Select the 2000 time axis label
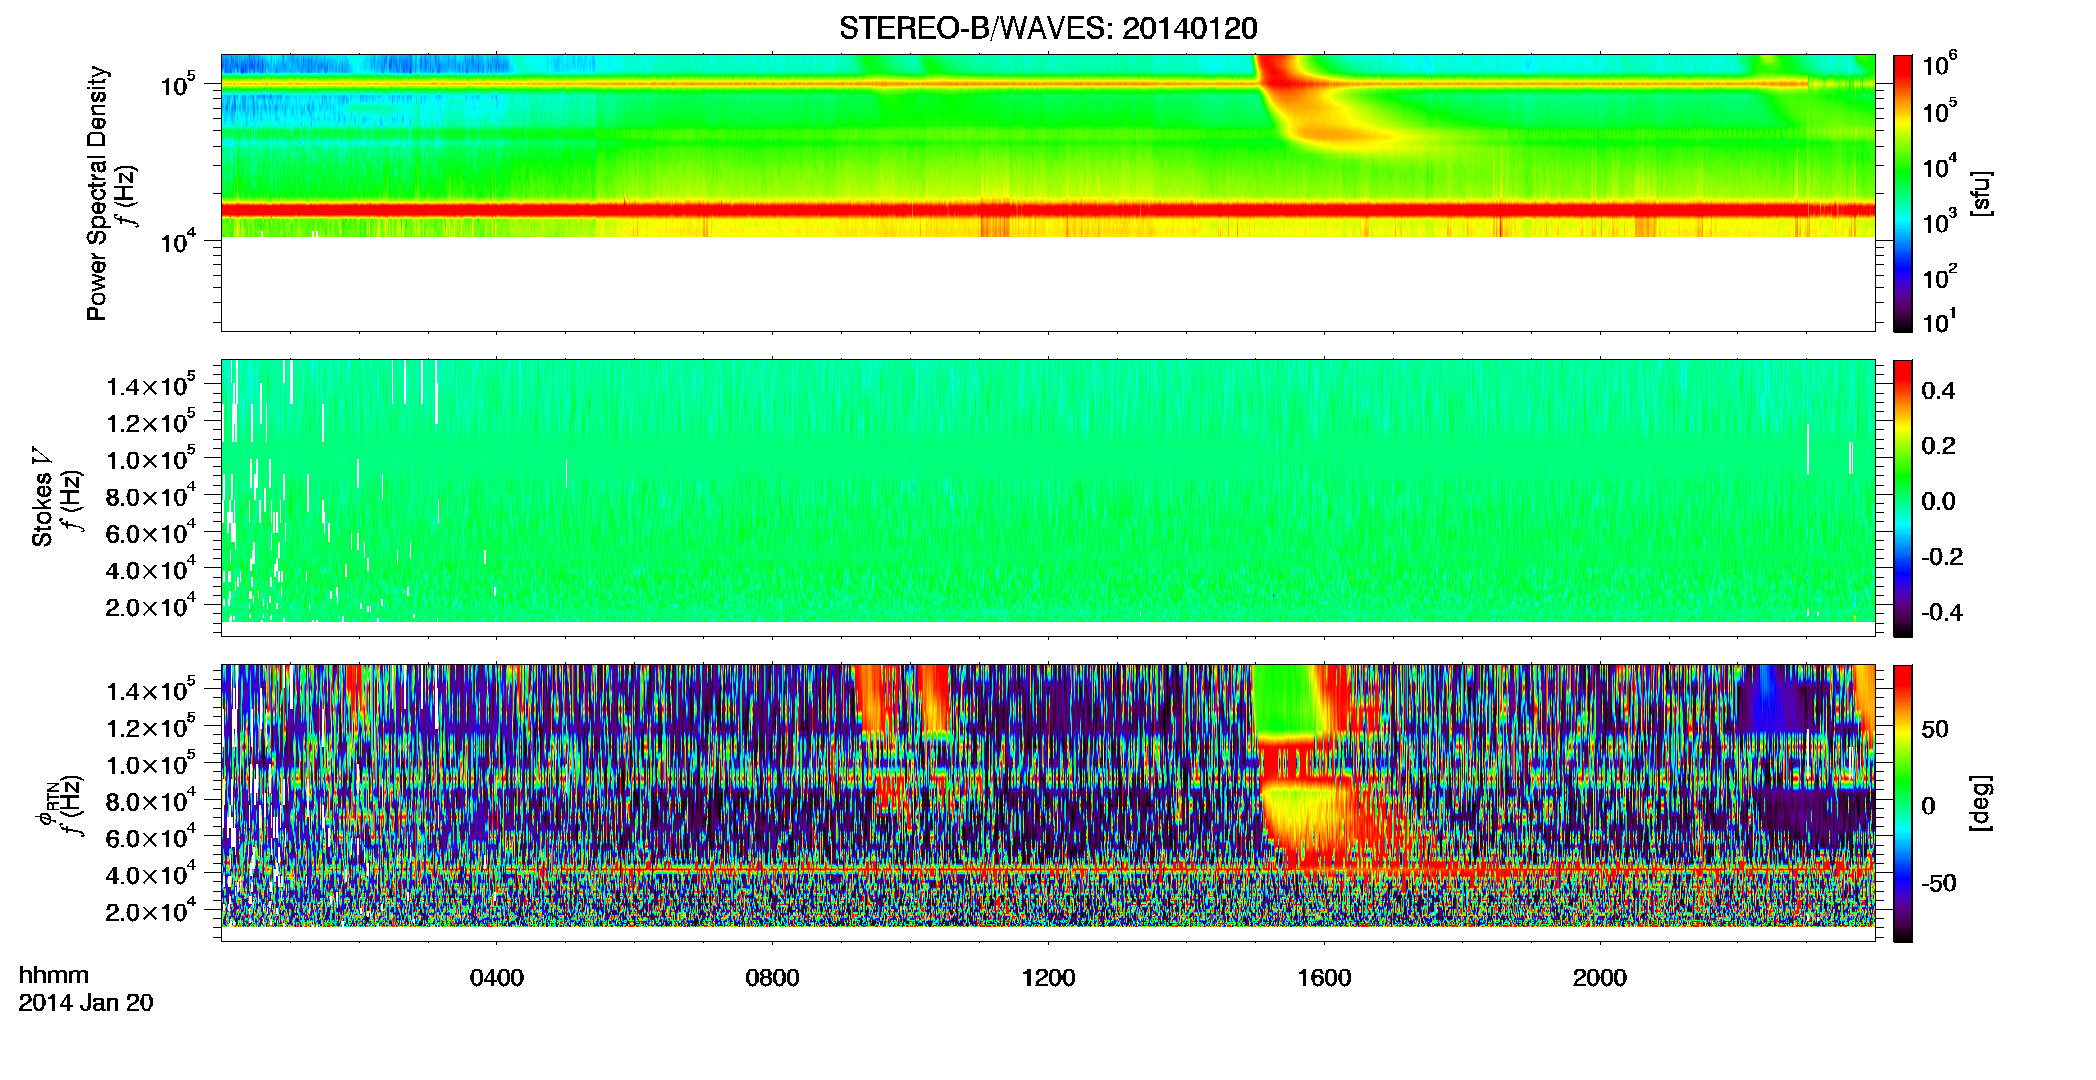 pyautogui.click(x=1599, y=978)
